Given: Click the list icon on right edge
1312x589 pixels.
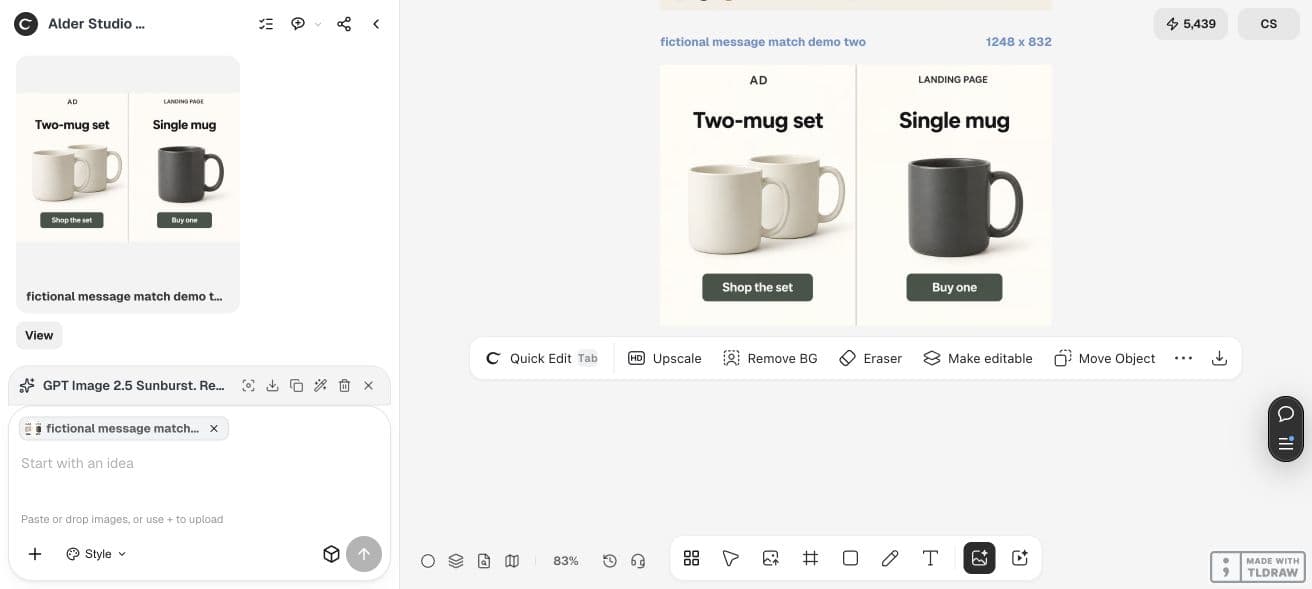Looking at the screenshot, I should point(1286,444).
